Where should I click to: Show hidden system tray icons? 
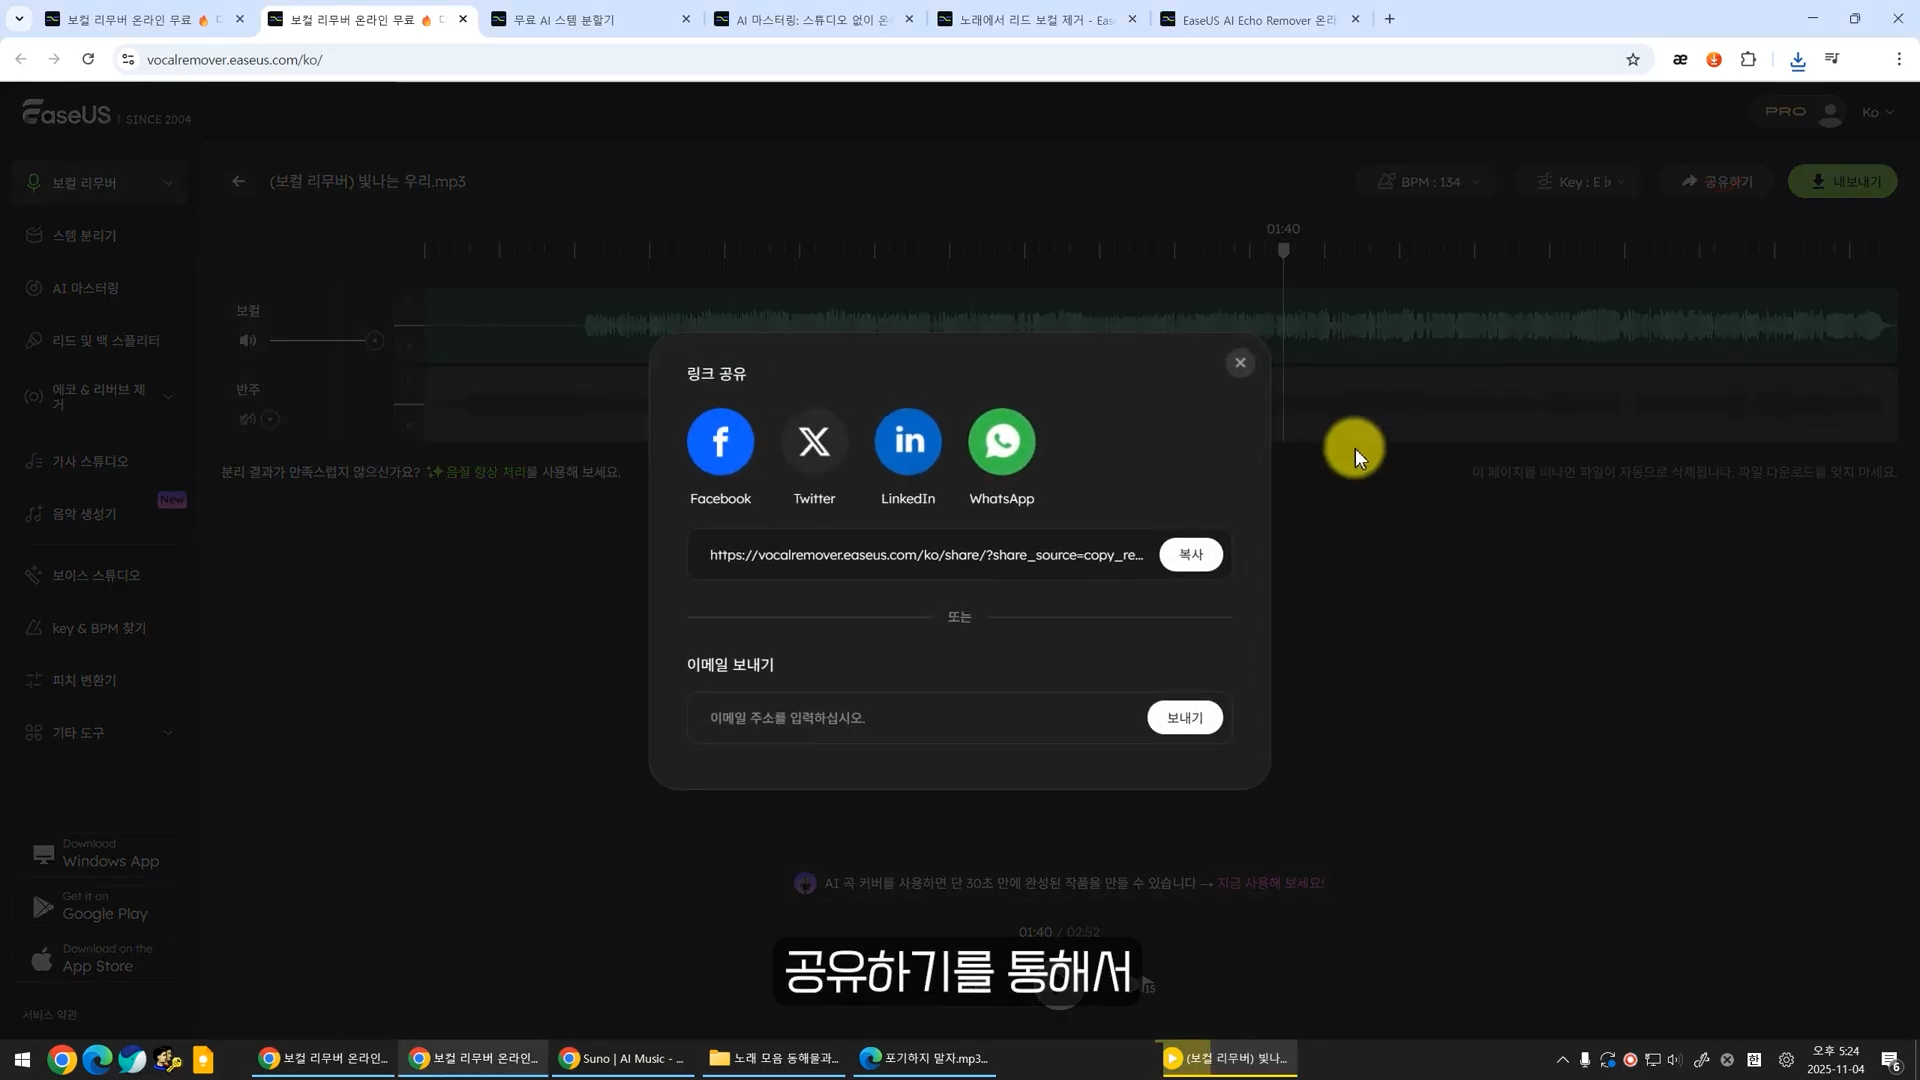1562,1059
